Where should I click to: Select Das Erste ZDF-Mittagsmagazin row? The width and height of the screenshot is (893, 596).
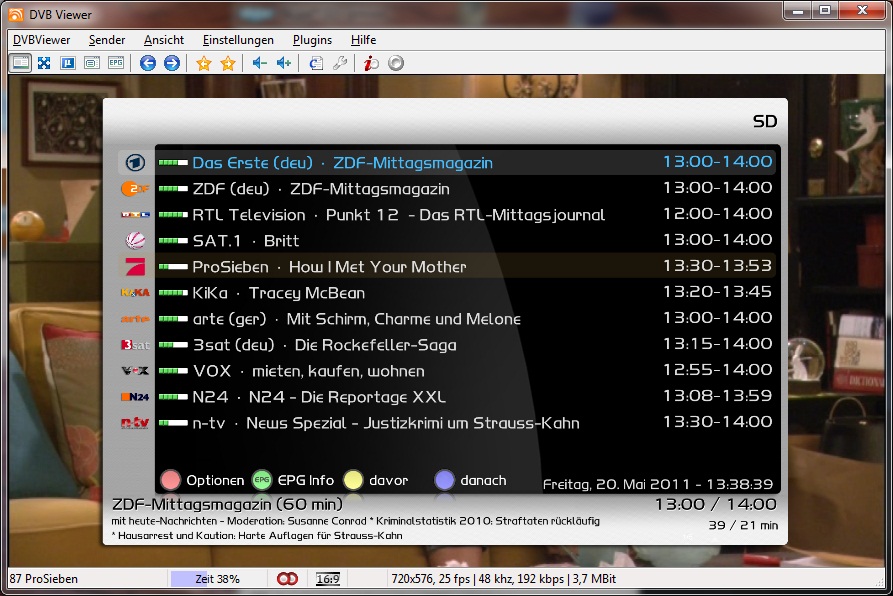pos(466,163)
